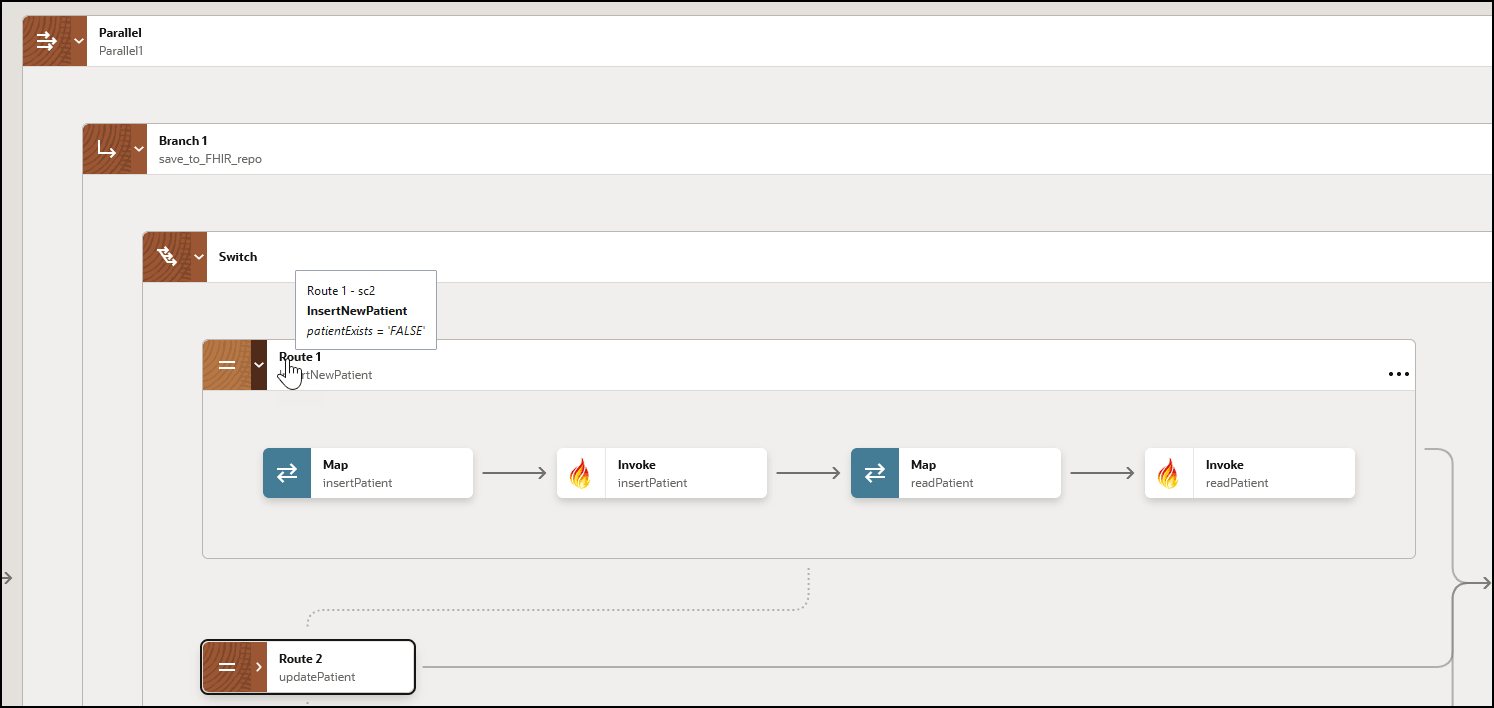Click the Invoke insertPatient label

pos(652,482)
